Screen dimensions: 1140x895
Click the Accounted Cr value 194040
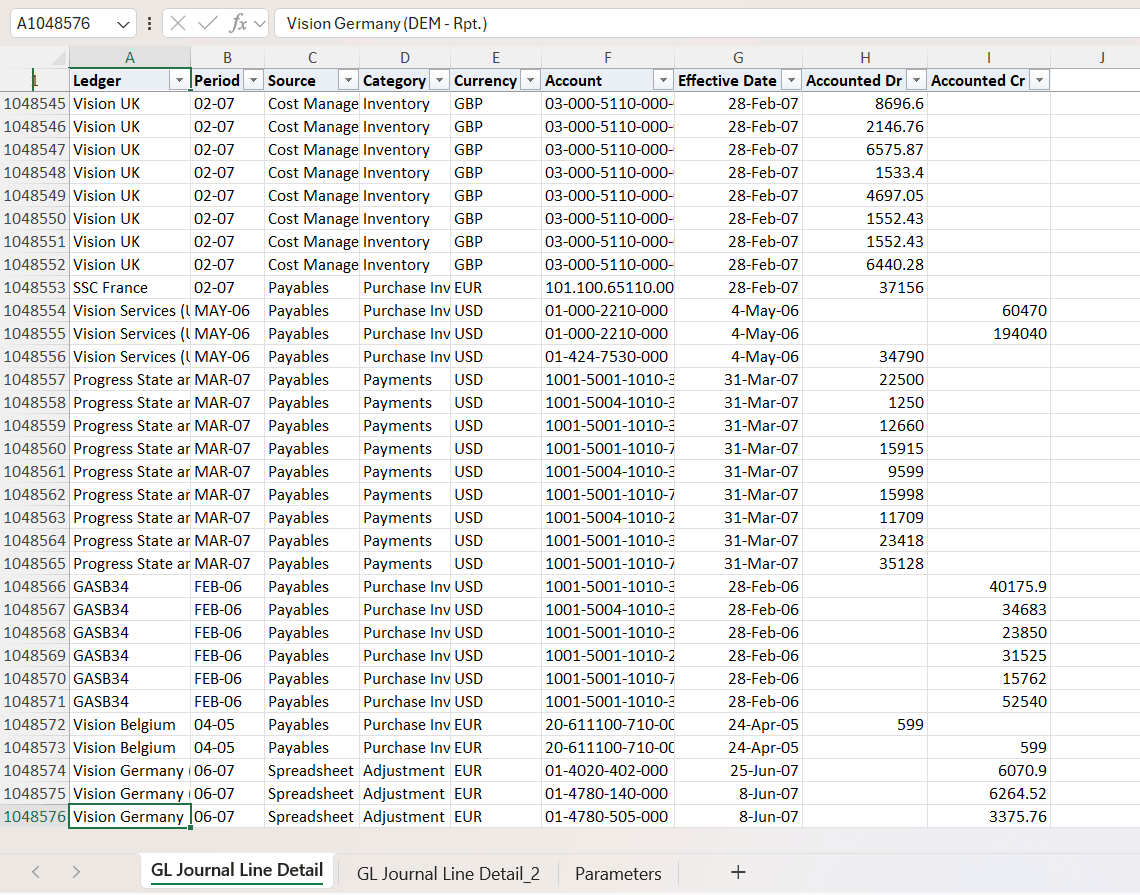coord(989,334)
